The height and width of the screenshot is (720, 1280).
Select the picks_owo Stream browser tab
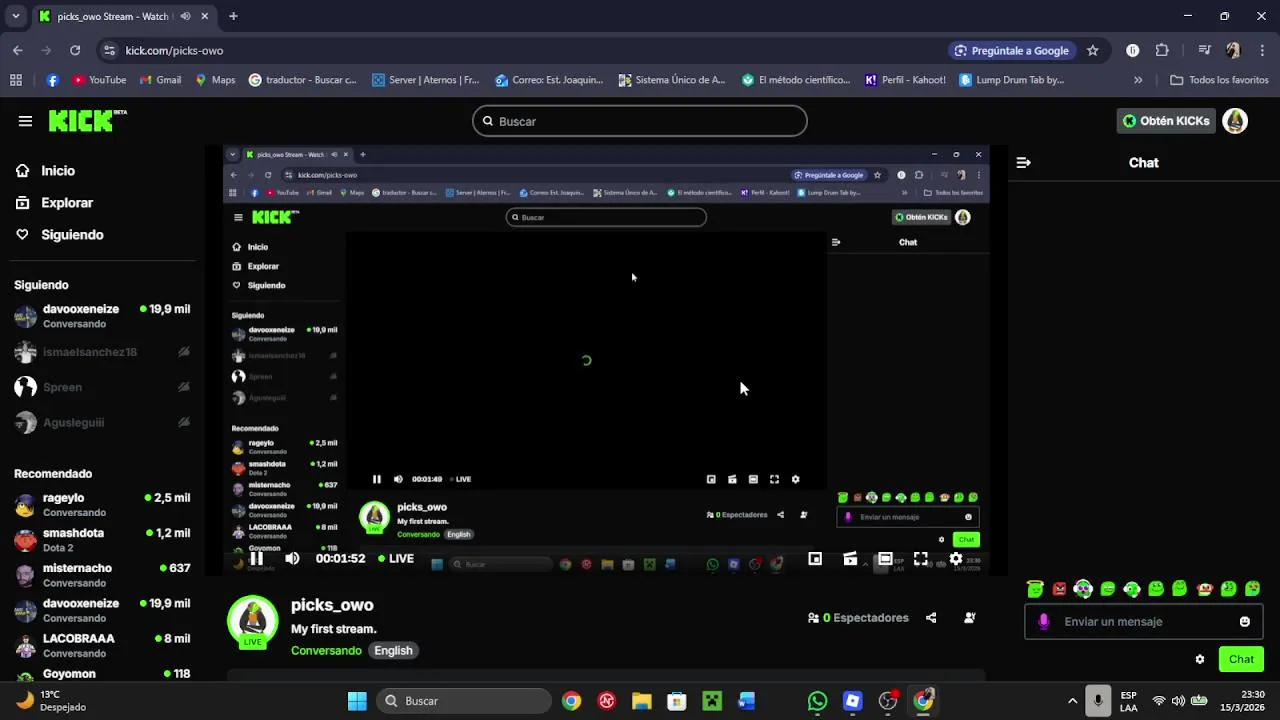115,16
